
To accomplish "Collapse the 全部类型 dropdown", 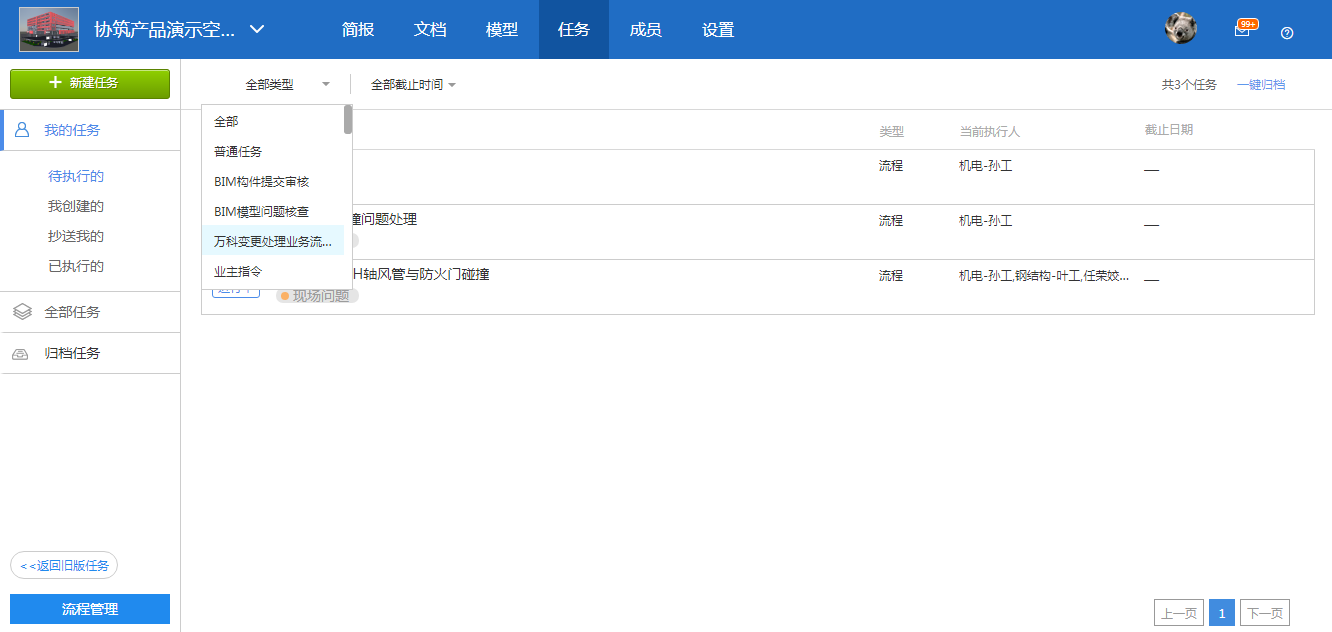I will 287,85.
